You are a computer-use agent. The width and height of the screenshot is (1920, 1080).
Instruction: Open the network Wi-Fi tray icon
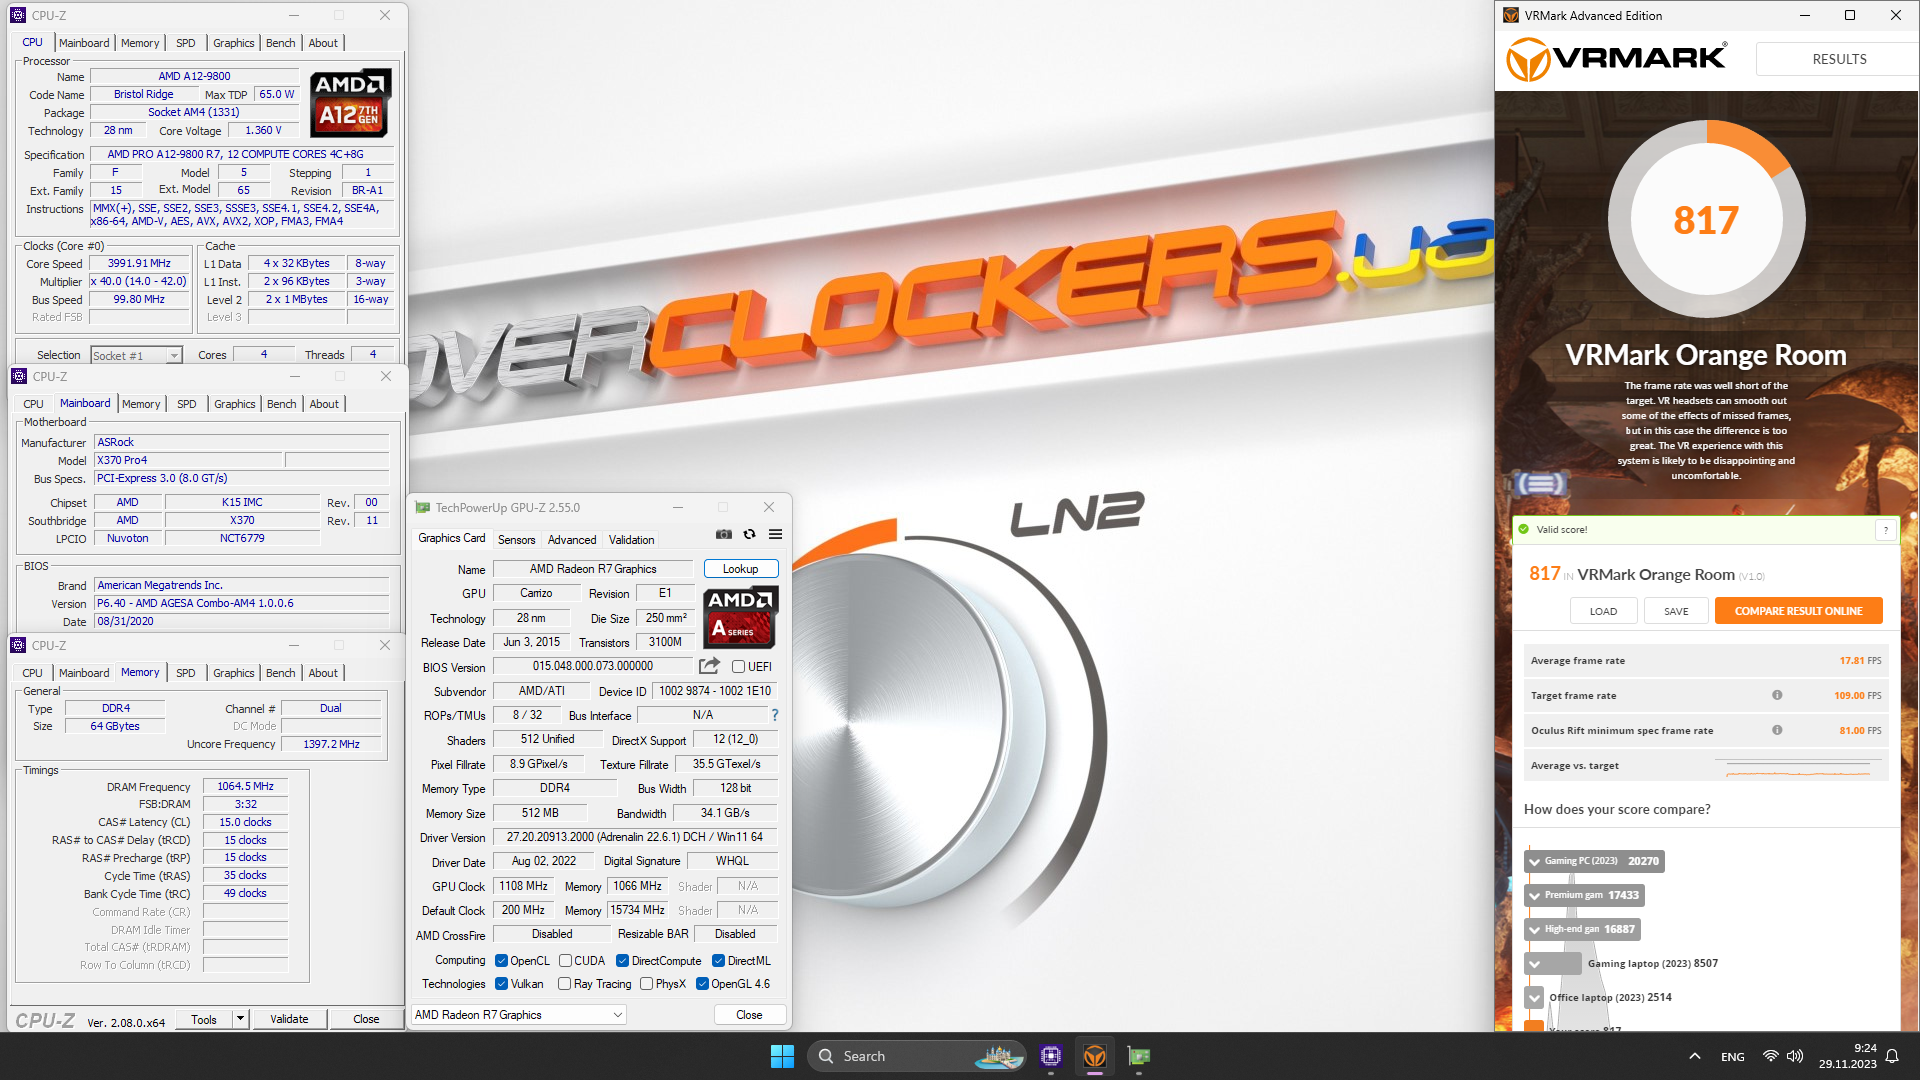click(x=1771, y=1056)
